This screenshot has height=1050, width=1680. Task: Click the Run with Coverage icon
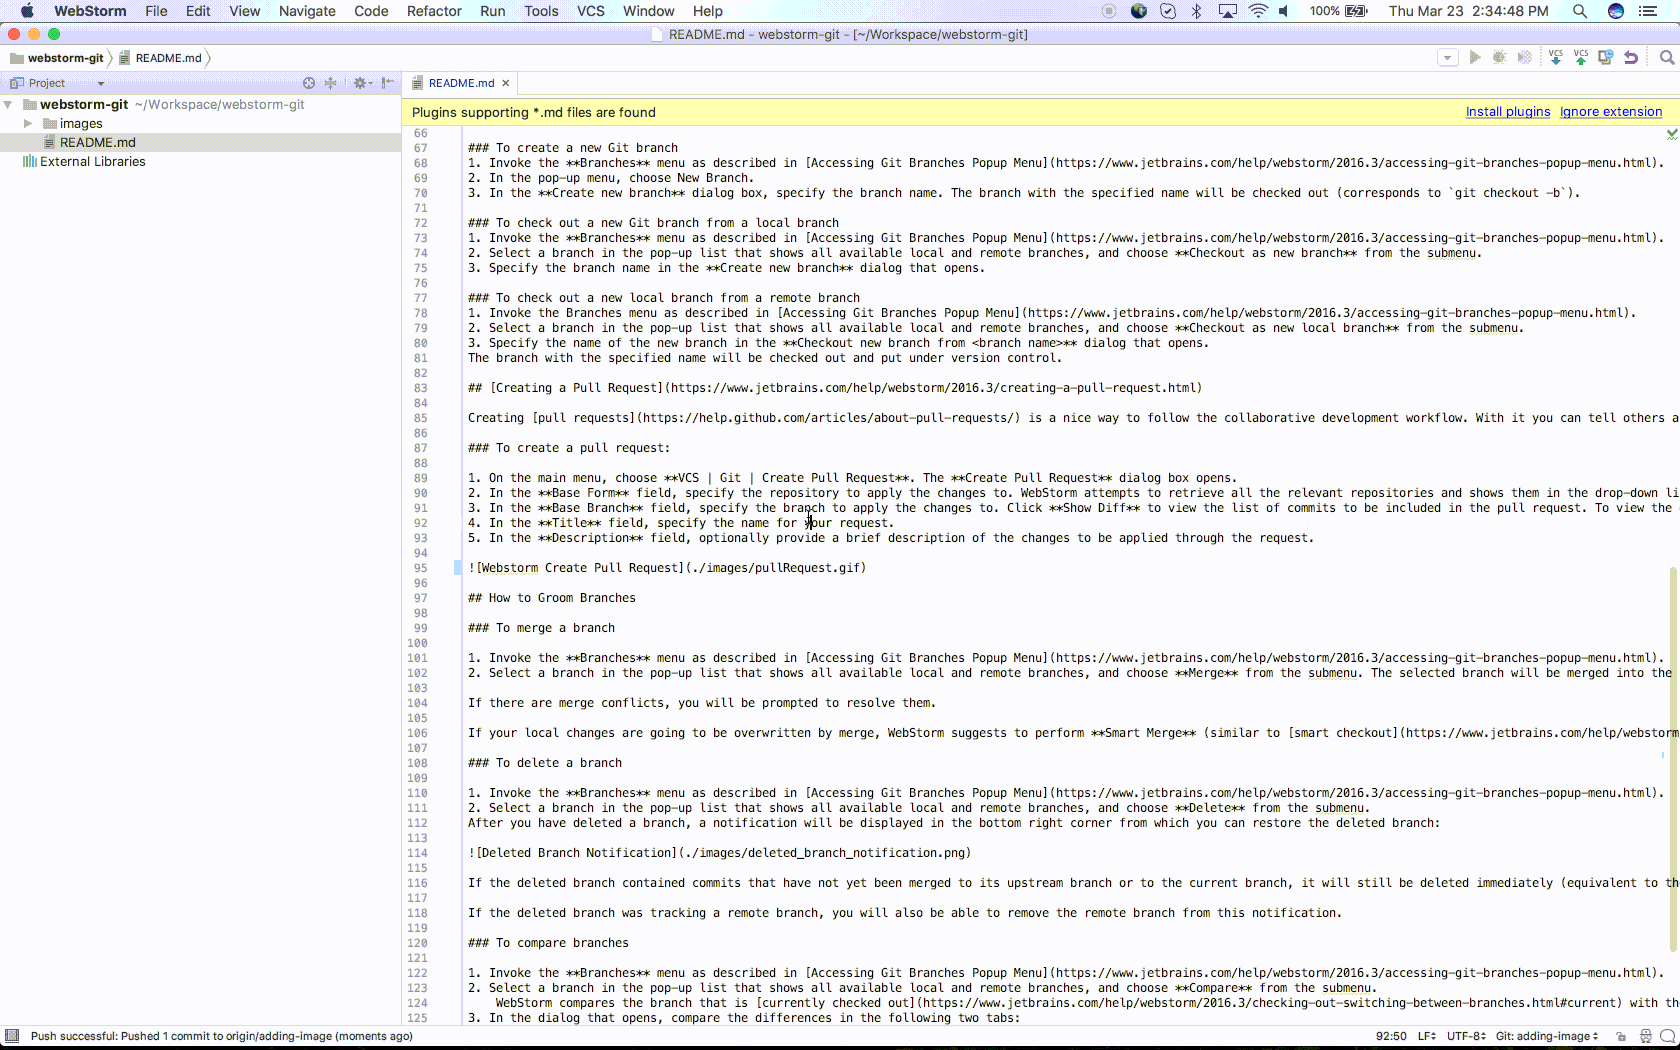coord(1524,58)
